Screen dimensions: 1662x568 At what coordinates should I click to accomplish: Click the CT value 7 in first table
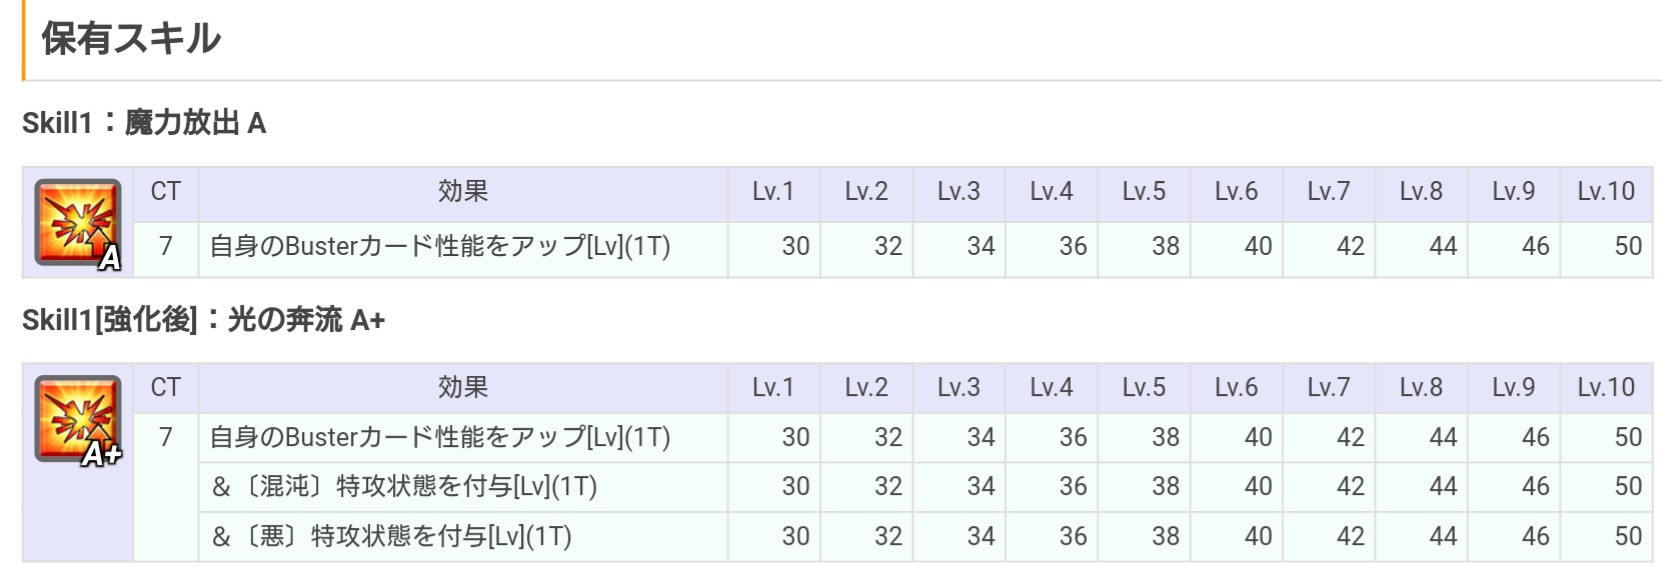click(166, 247)
